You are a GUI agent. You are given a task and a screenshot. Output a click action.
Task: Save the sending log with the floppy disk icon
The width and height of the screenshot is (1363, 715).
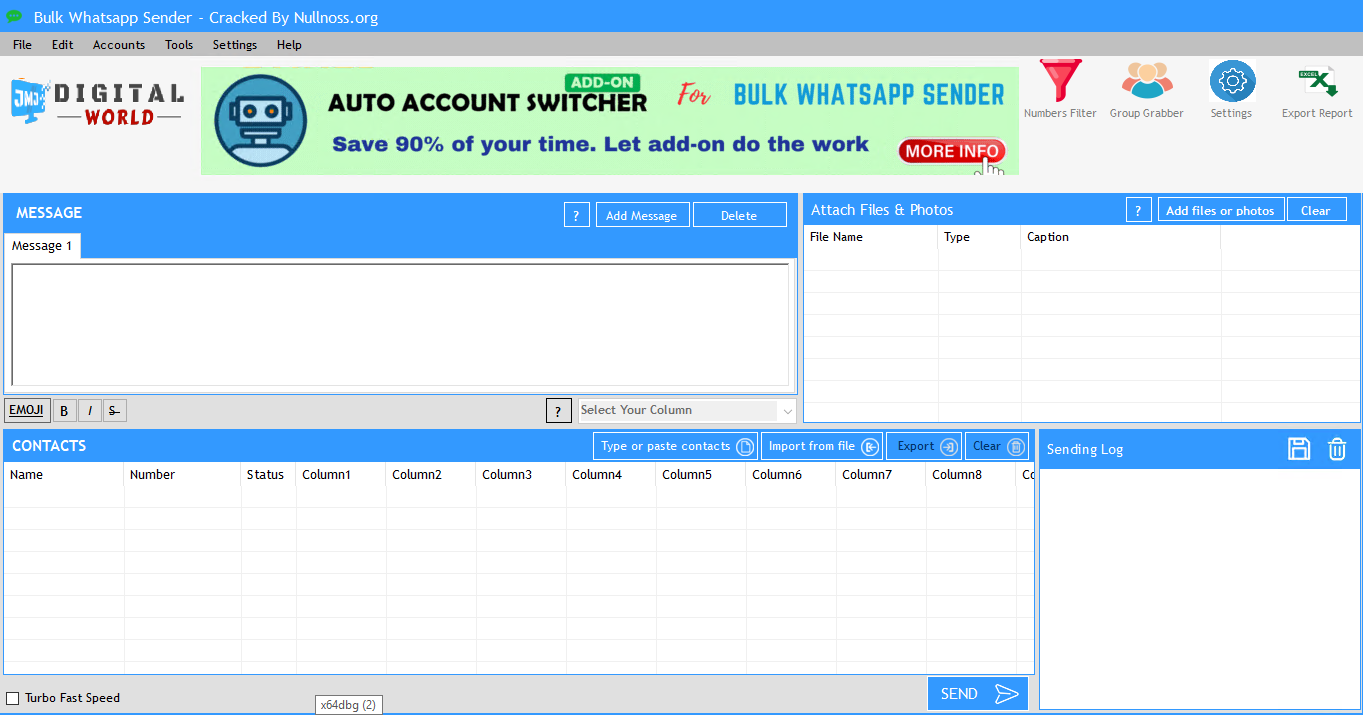[1299, 449]
